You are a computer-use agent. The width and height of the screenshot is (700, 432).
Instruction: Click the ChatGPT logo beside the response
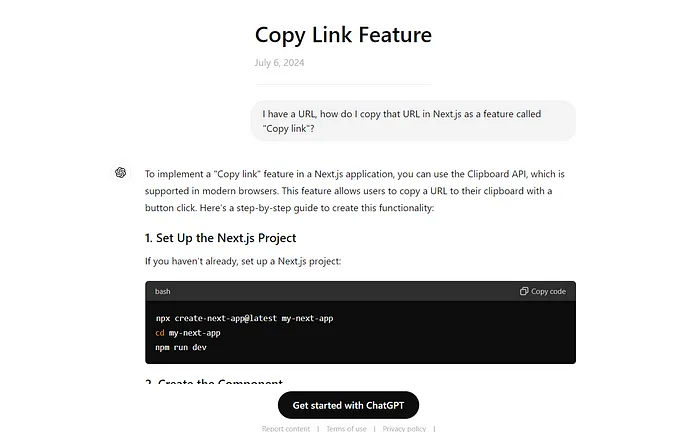coord(120,173)
